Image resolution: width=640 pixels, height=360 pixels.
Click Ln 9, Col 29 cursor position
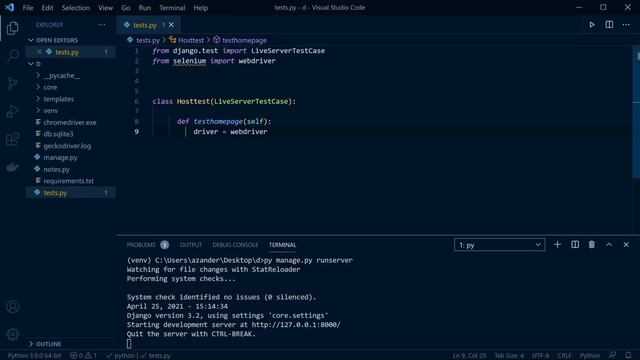coord(469,356)
